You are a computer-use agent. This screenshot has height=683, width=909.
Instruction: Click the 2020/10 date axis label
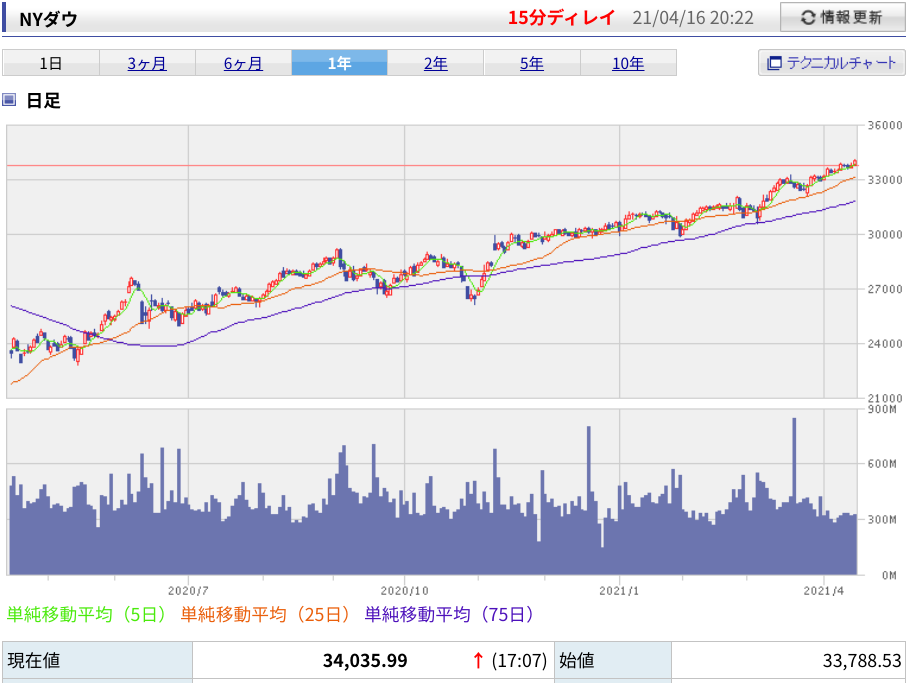click(404, 591)
